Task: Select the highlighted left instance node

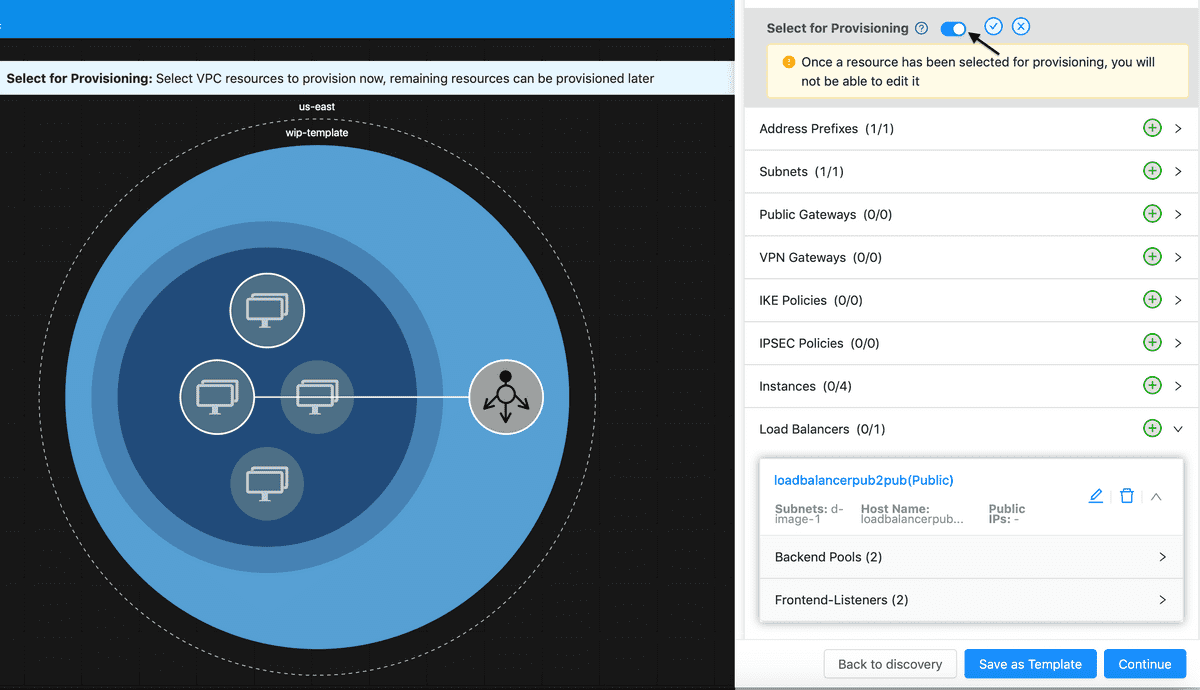Action: coord(217,397)
